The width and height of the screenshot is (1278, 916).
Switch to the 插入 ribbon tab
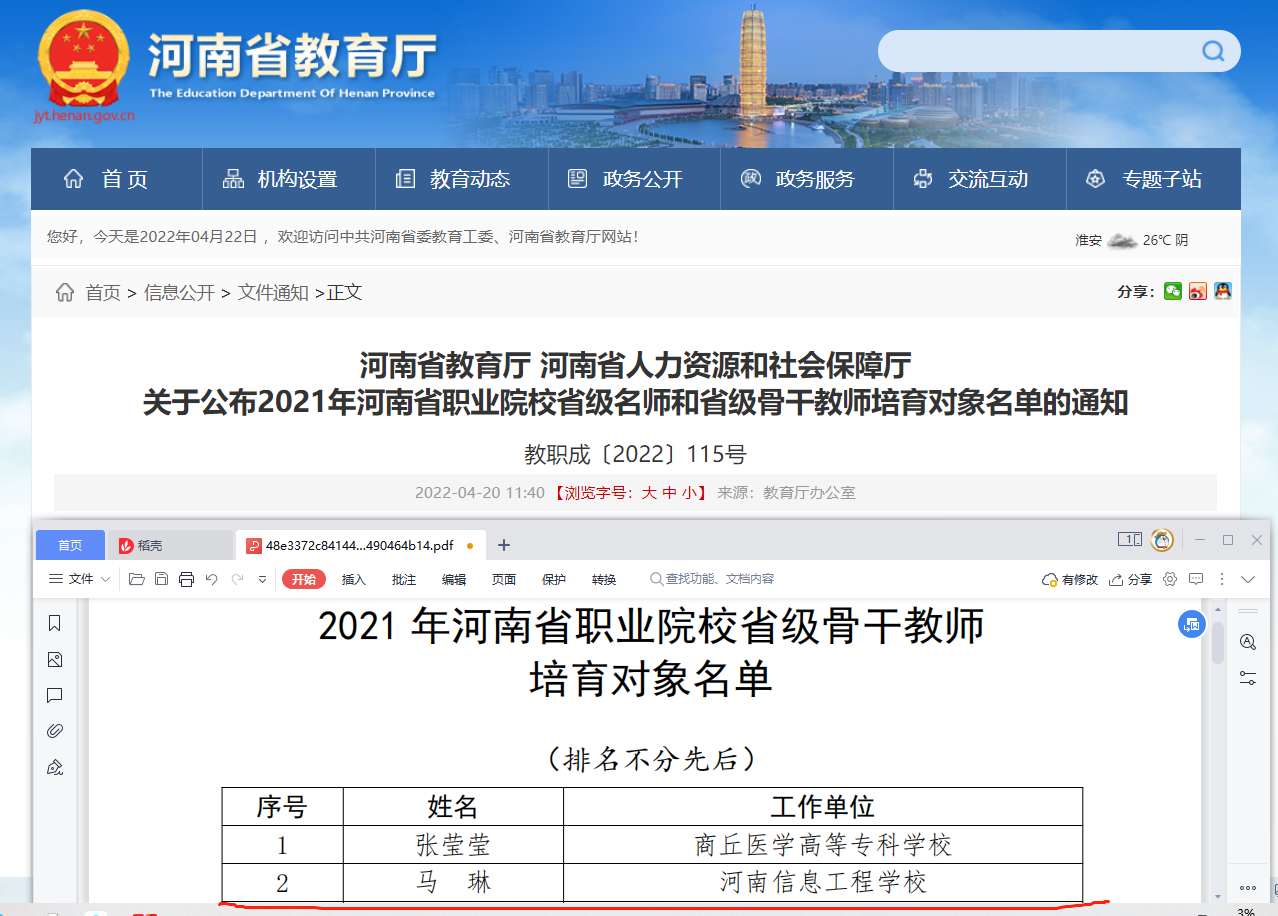[x=354, y=579]
